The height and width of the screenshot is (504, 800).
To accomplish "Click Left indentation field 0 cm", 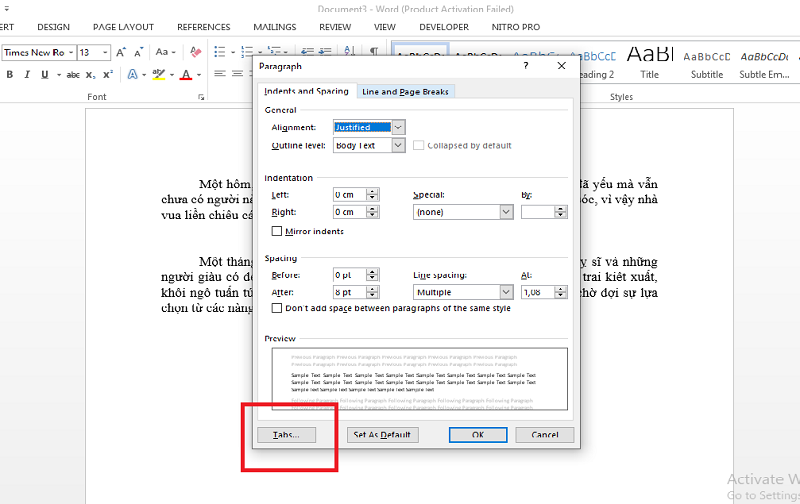I will click(349, 195).
